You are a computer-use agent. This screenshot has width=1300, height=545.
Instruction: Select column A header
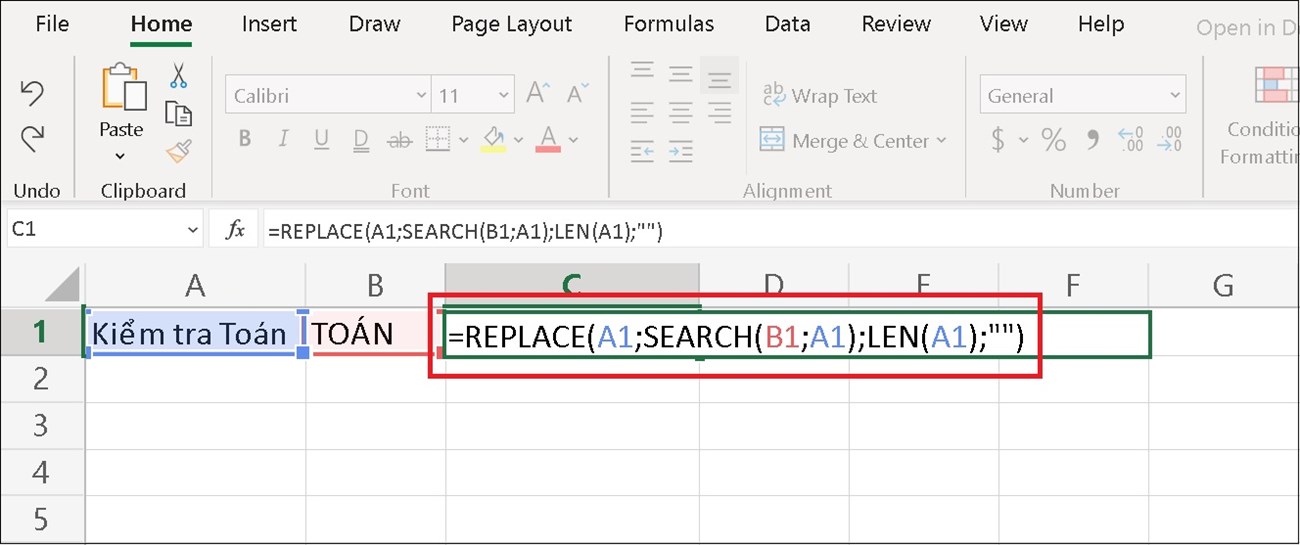(x=195, y=286)
